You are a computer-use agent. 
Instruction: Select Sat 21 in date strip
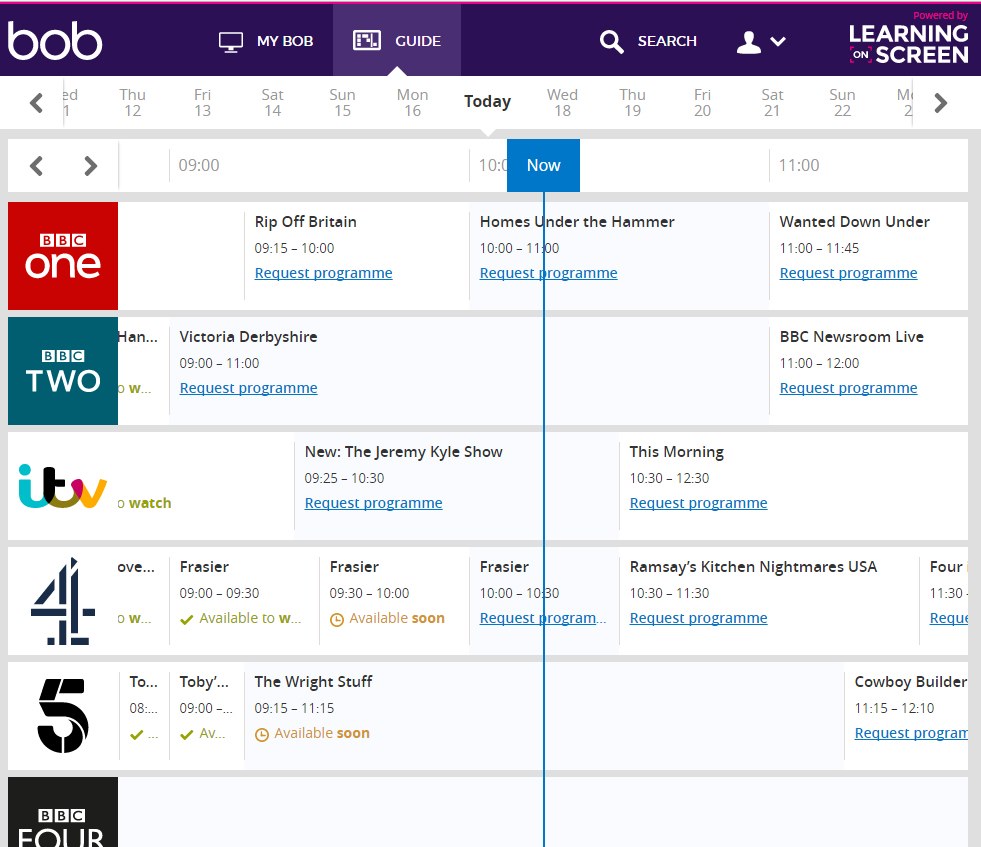pos(772,103)
